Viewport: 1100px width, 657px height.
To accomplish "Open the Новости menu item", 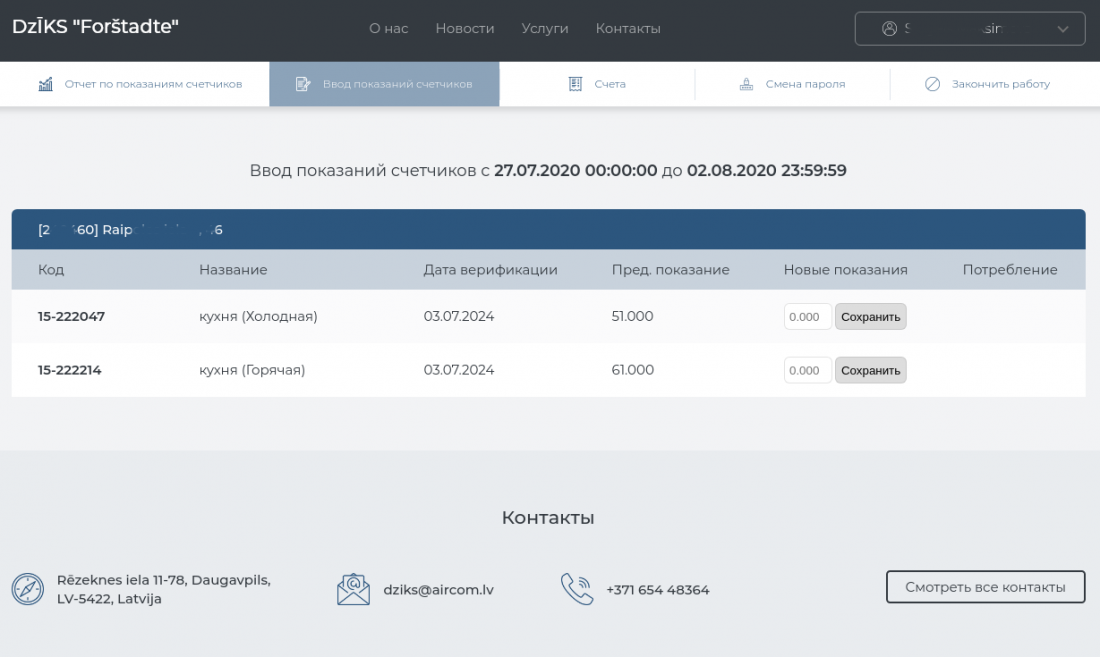I will coord(465,29).
